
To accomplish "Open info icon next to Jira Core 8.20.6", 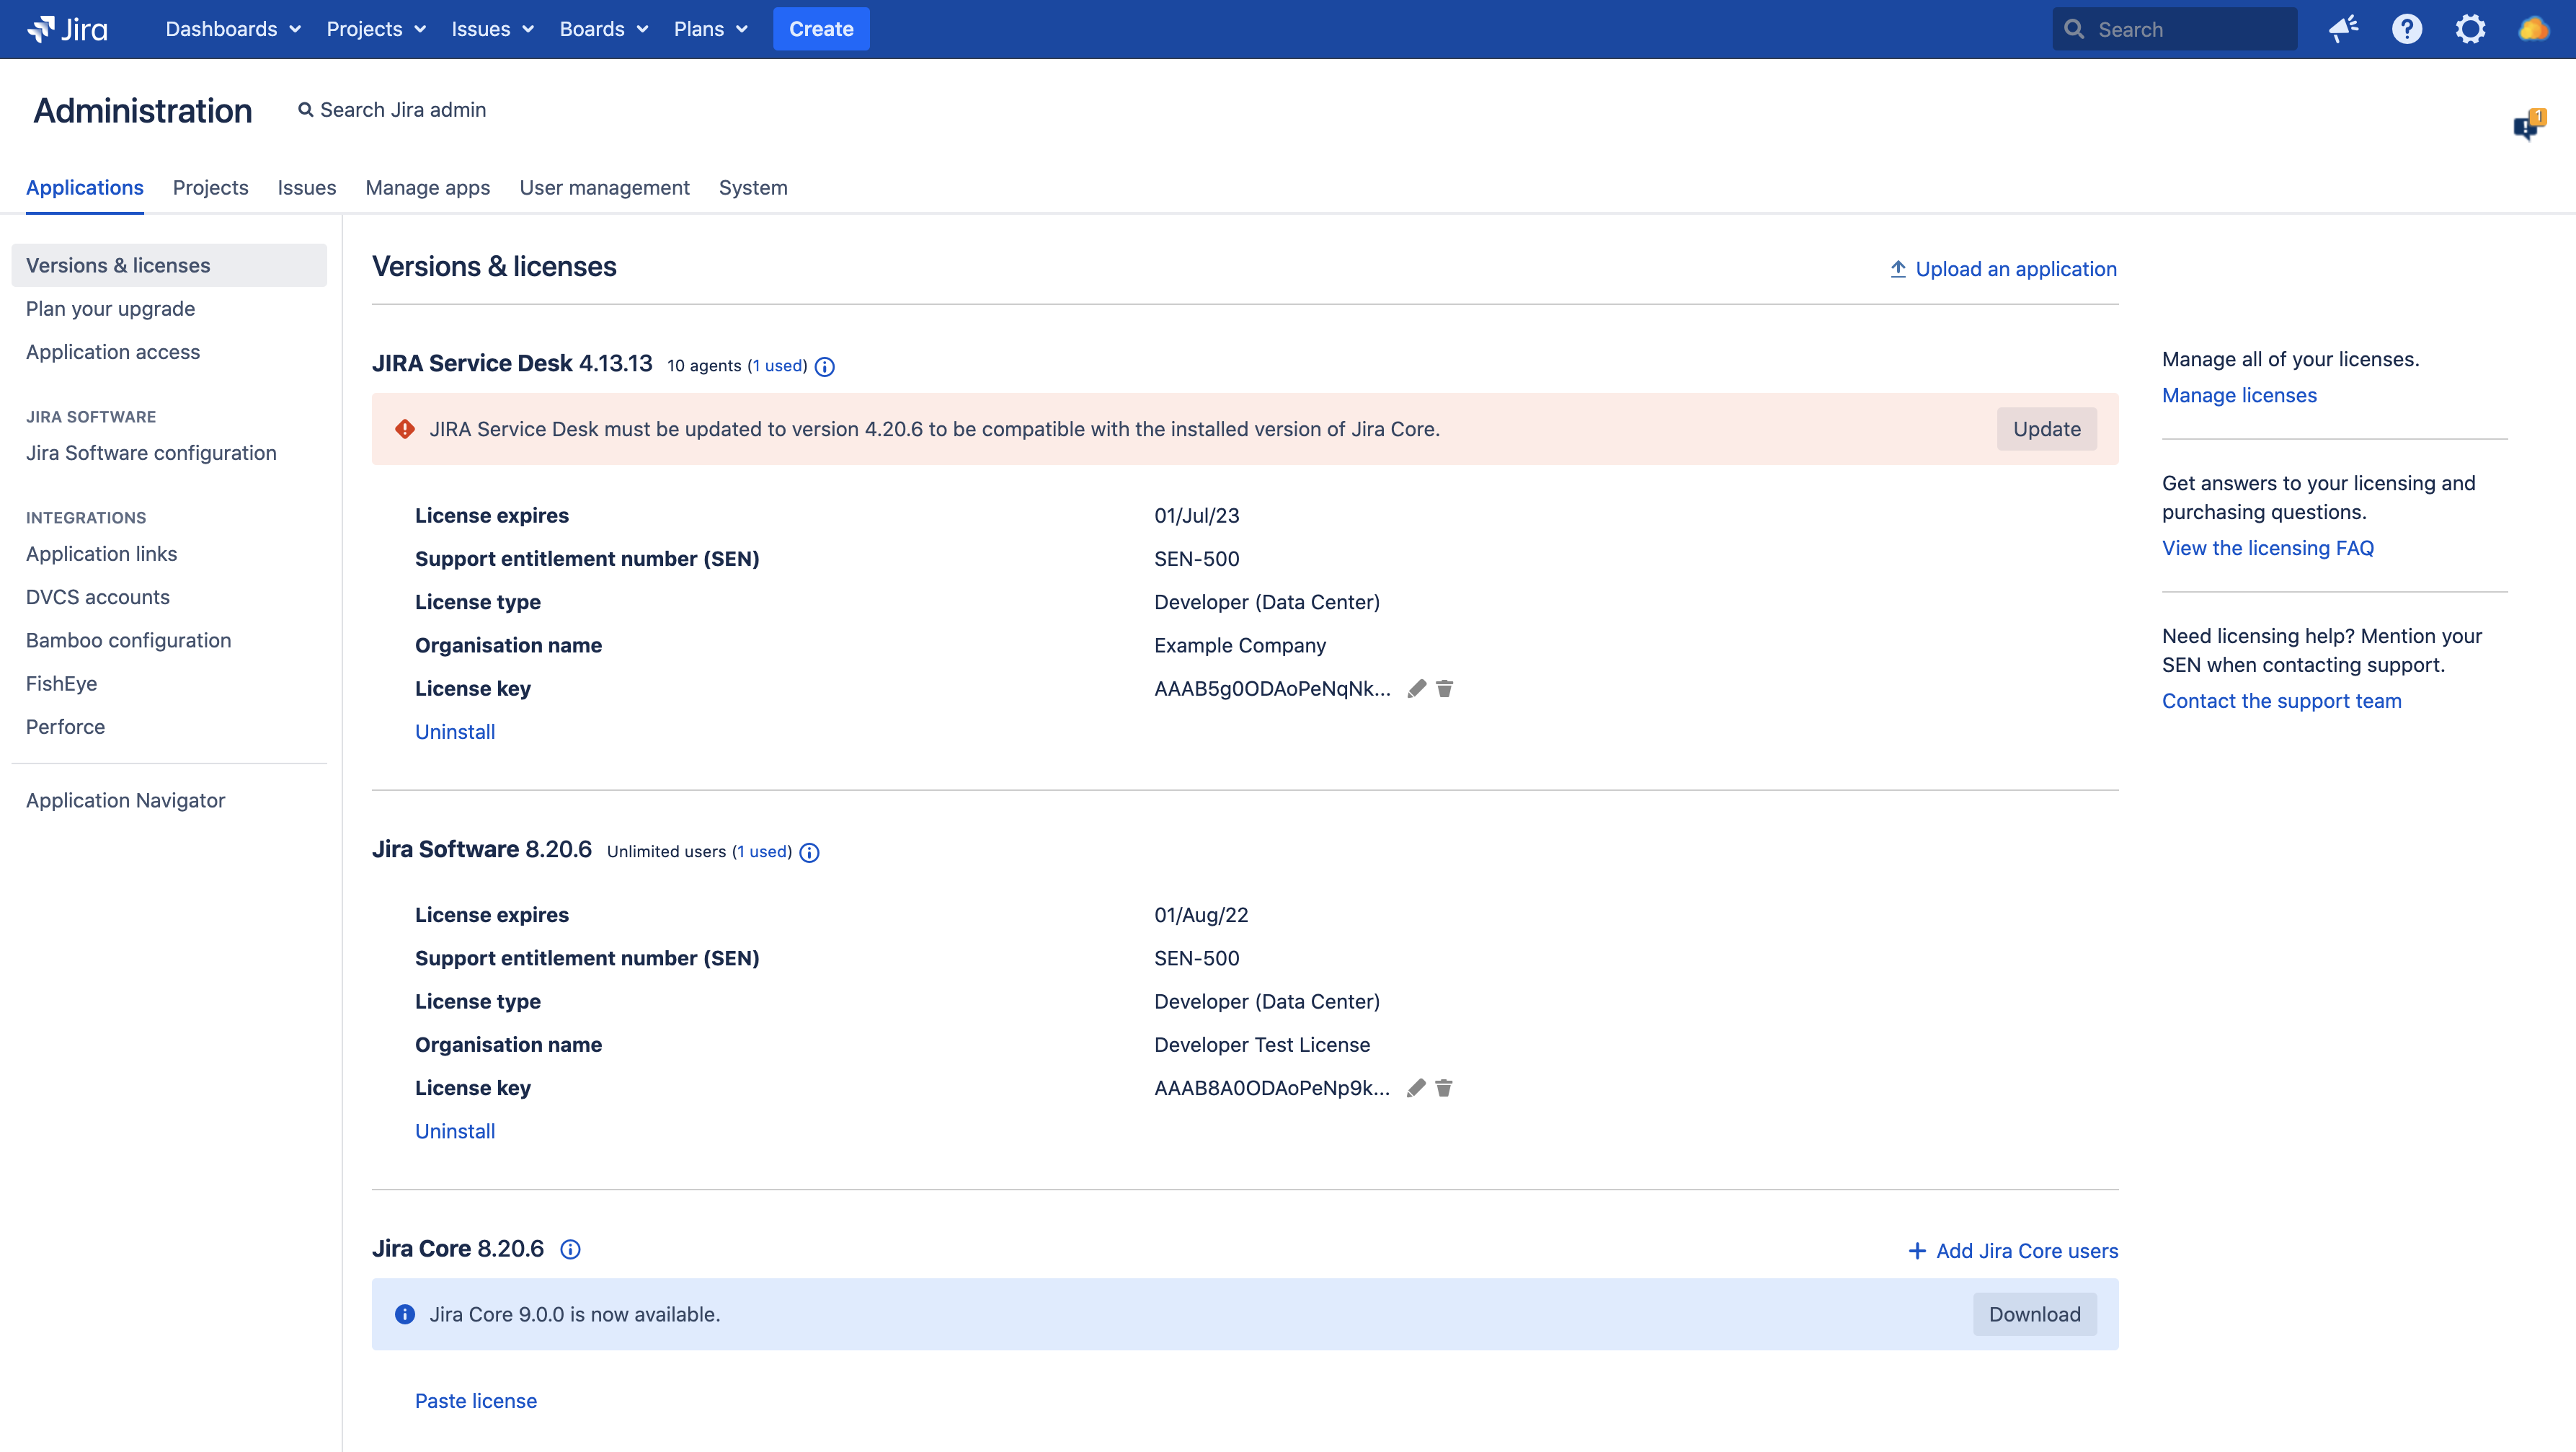I will tap(570, 1249).
